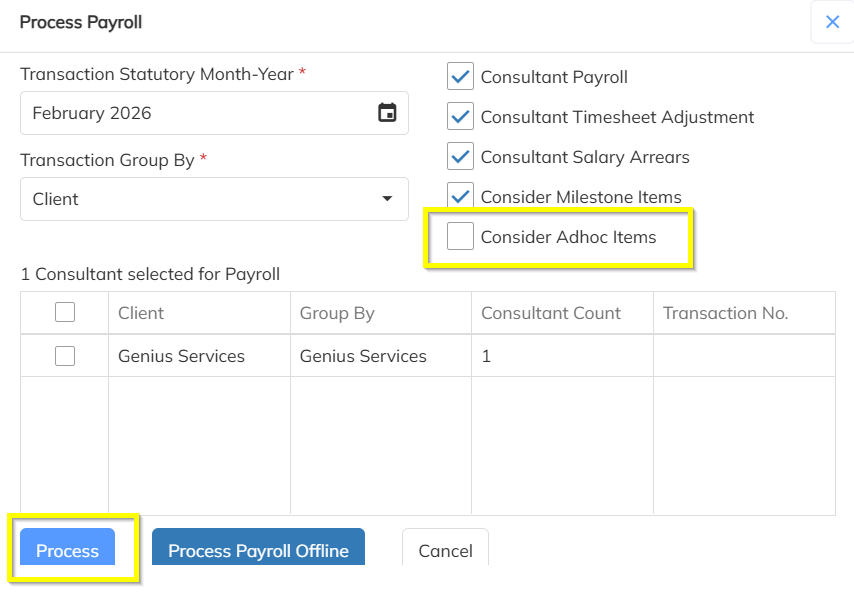Click Process Payroll Offline button
This screenshot has width=854, height=605.
click(x=258, y=550)
